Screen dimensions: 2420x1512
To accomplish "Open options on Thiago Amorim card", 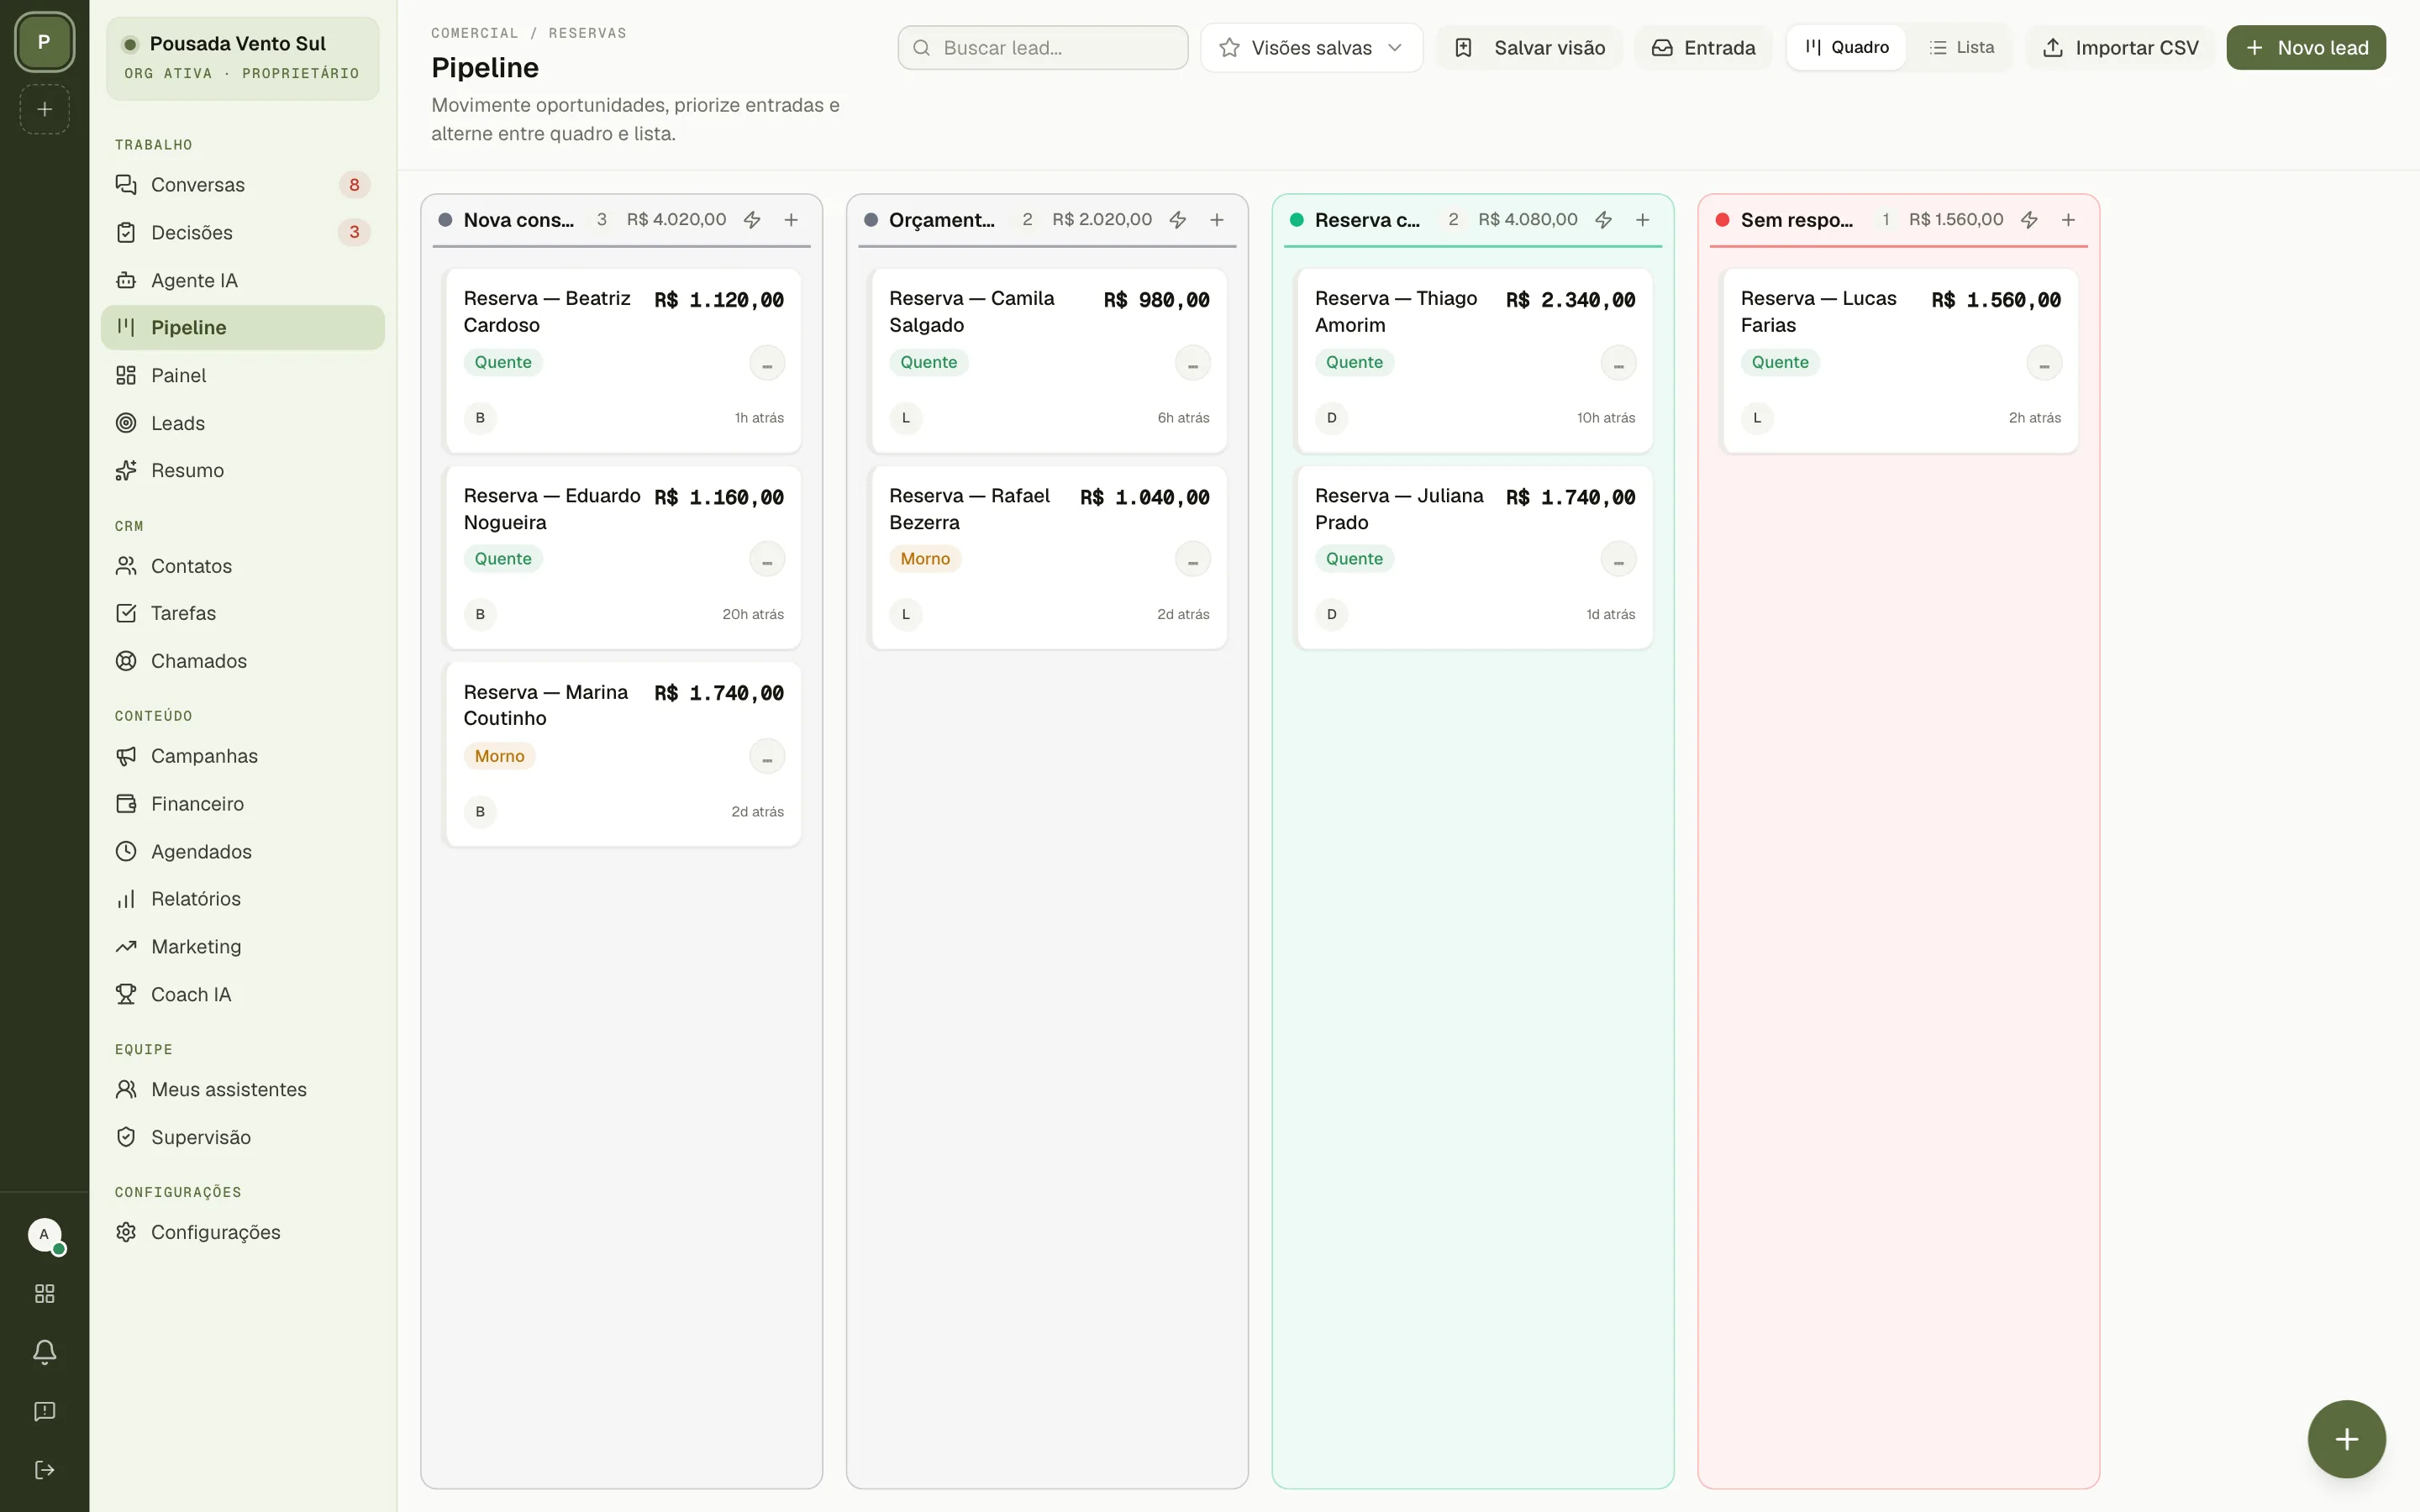I will (x=1618, y=363).
